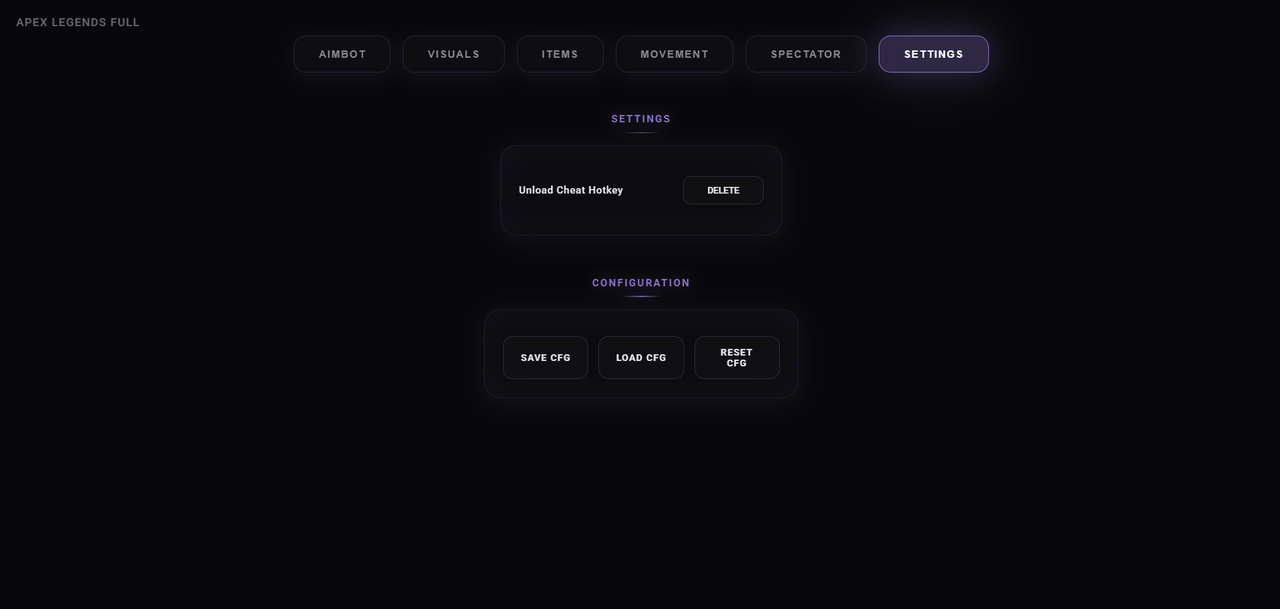This screenshot has width=1280, height=609.
Task: Click the purple divider under Configuration heading
Action: click(641, 296)
